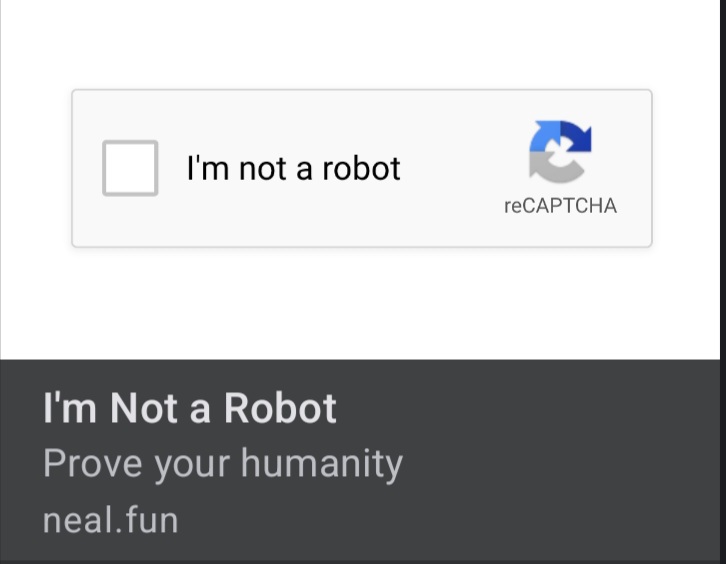Click the dark blue arrow of reCAPTCHA logo
Image resolution: width=726 pixels, height=564 pixels.
coord(575,137)
